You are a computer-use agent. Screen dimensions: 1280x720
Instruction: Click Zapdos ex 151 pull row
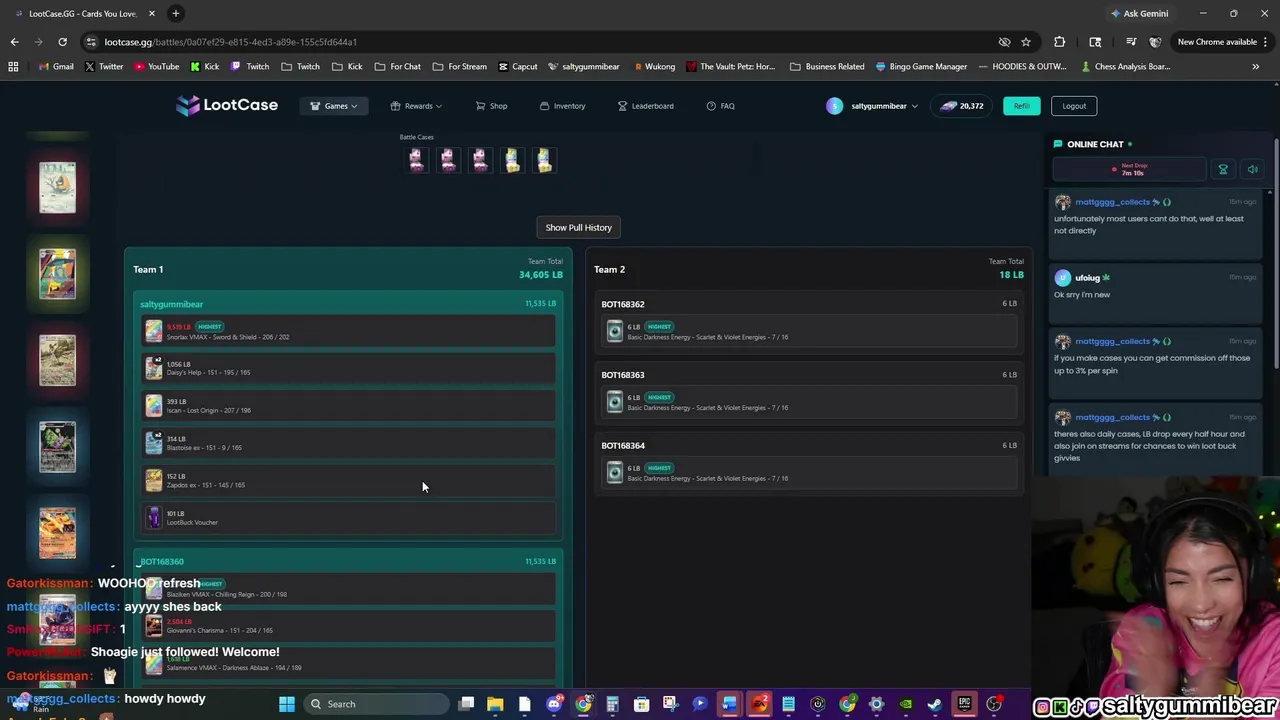pyautogui.click(x=348, y=481)
